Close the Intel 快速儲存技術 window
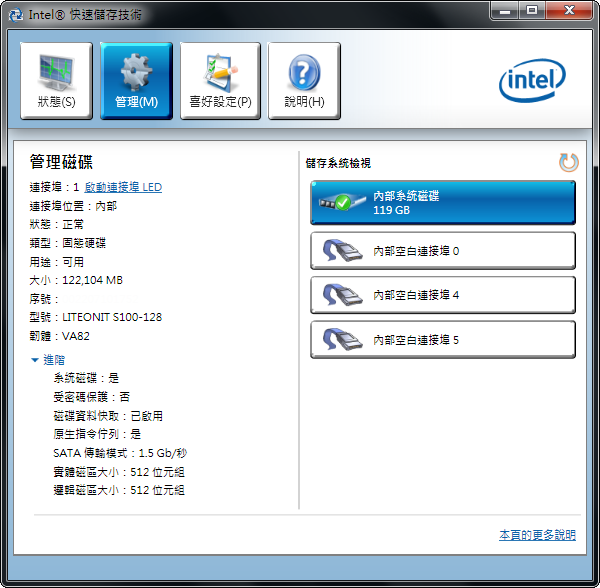 click(x=569, y=10)
